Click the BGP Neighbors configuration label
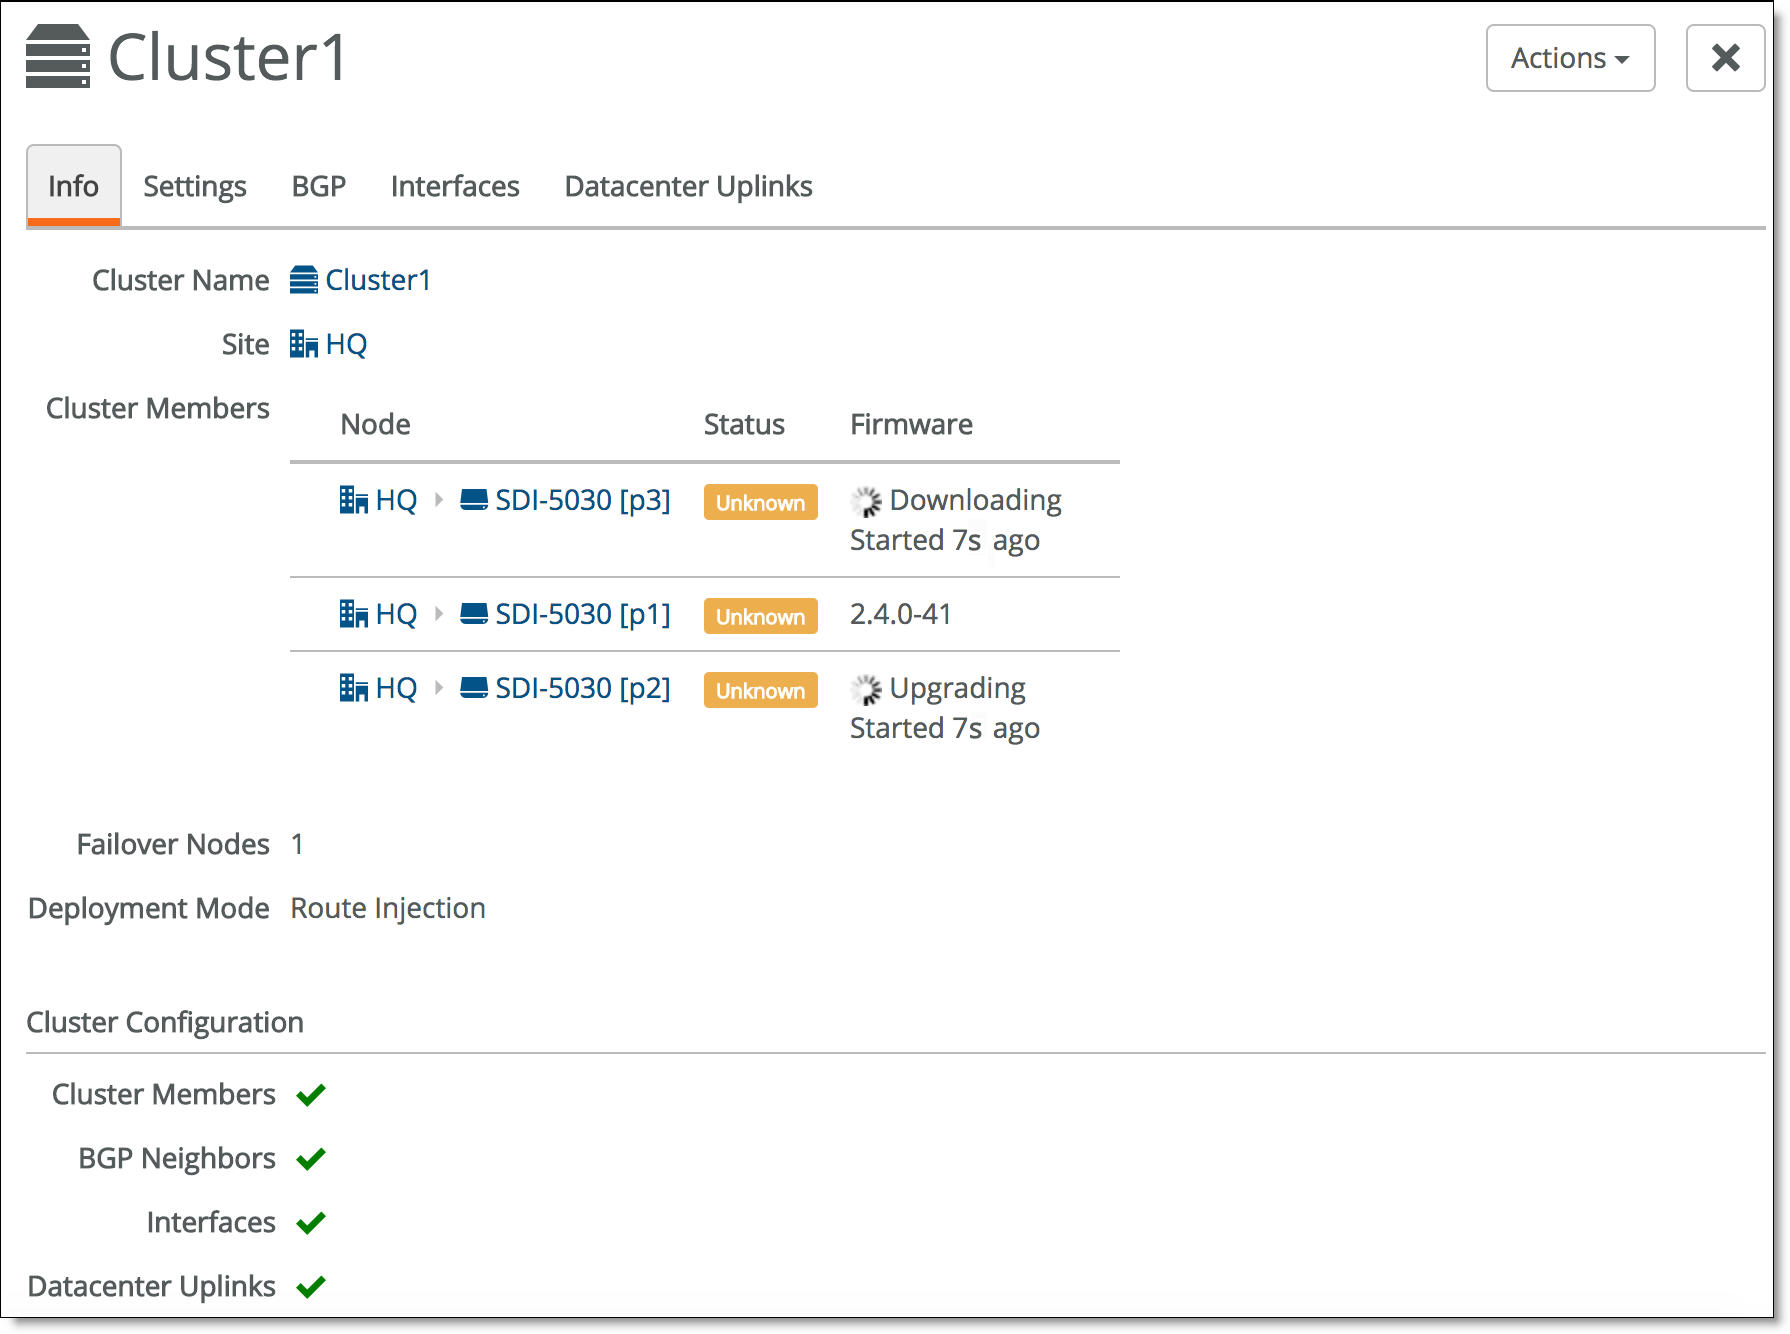1790x1334 pixels. (x=177, y=1158)
